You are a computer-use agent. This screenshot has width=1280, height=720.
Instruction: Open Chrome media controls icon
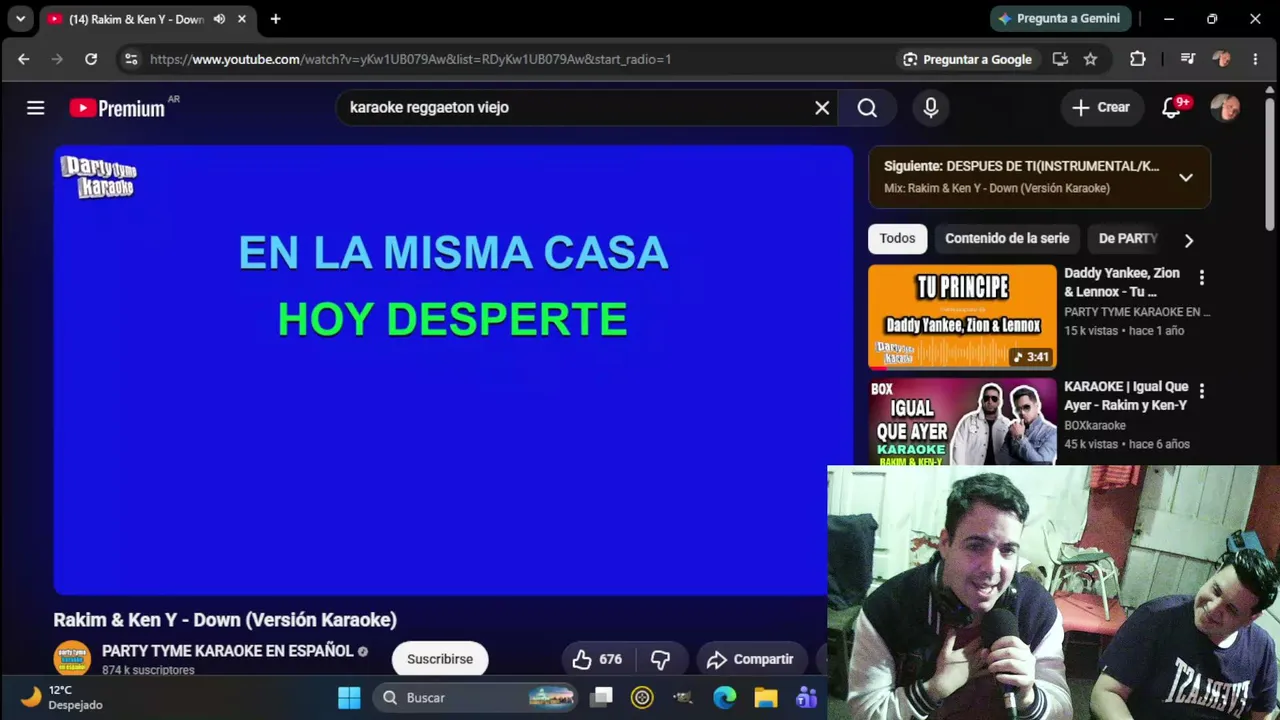click(x=1188, y=59)
